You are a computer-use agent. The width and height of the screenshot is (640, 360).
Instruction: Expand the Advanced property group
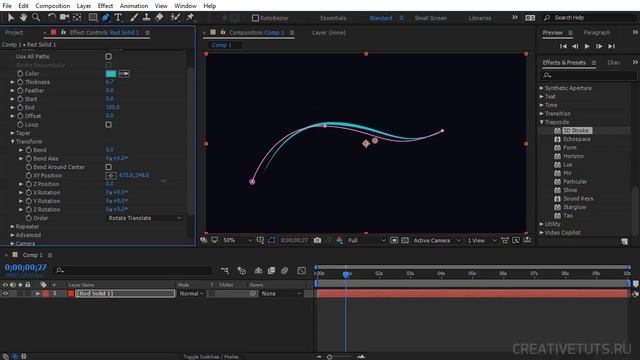coord(12,235)
